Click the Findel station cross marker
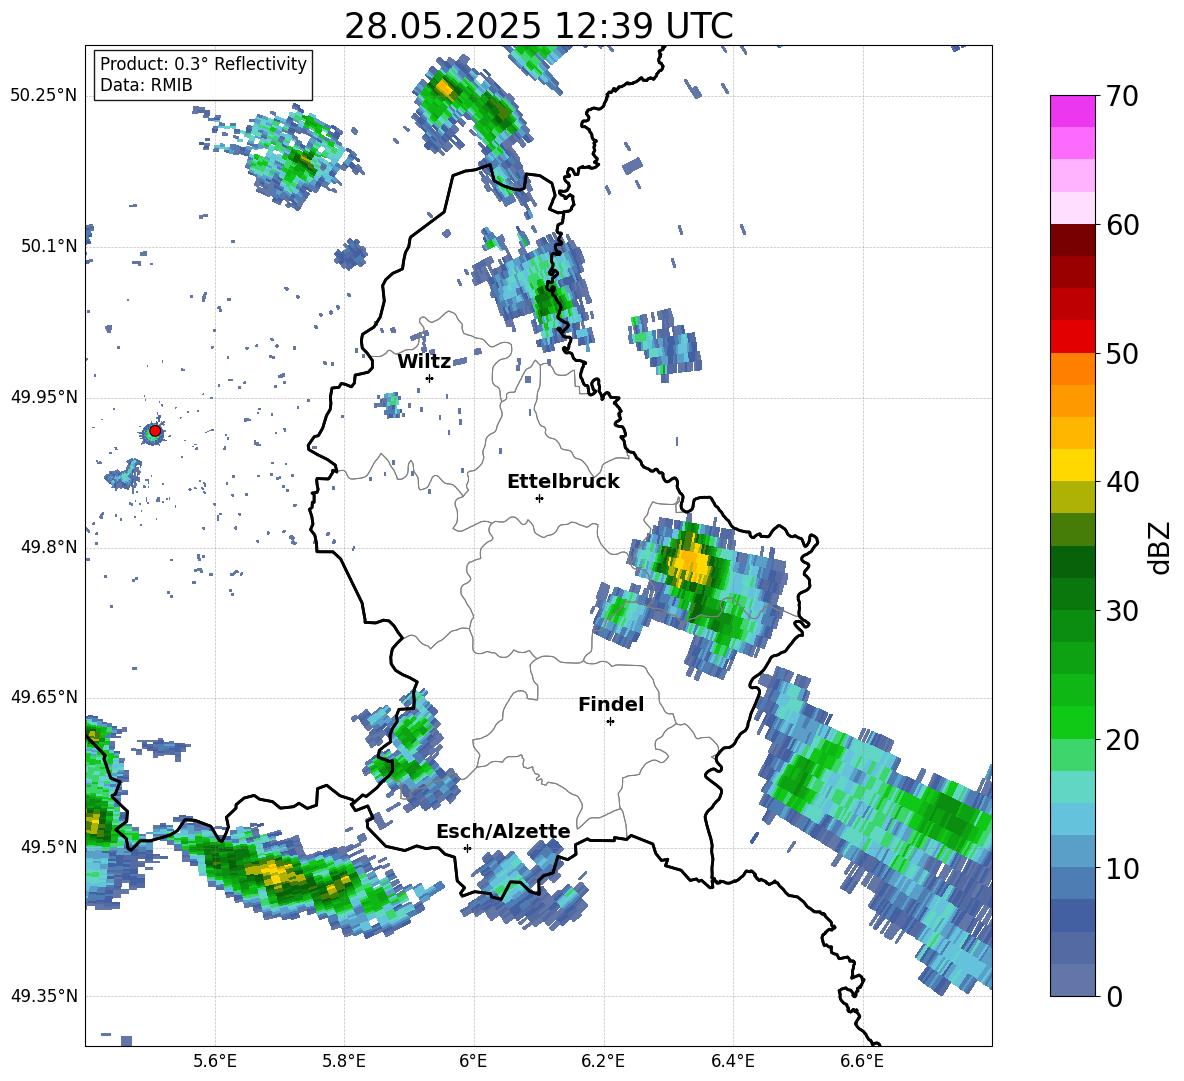Viewport: 1184px width, 1081px height. (x=610, y=722)
